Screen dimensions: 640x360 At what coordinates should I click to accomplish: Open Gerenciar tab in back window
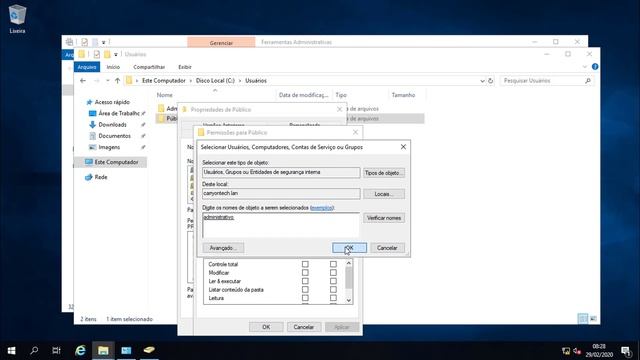[x=221, y=42]
